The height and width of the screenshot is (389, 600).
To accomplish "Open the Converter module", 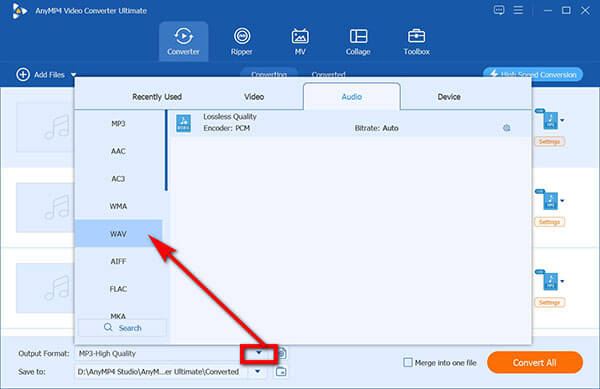I will pos(183,41).
